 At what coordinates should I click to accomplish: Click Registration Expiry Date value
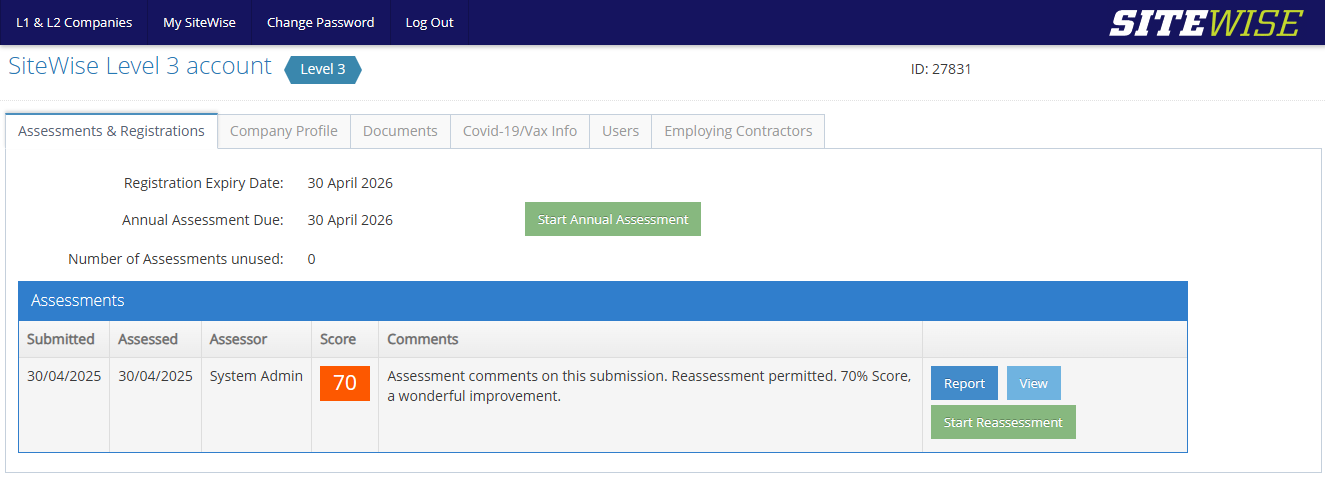pos(350,183)
